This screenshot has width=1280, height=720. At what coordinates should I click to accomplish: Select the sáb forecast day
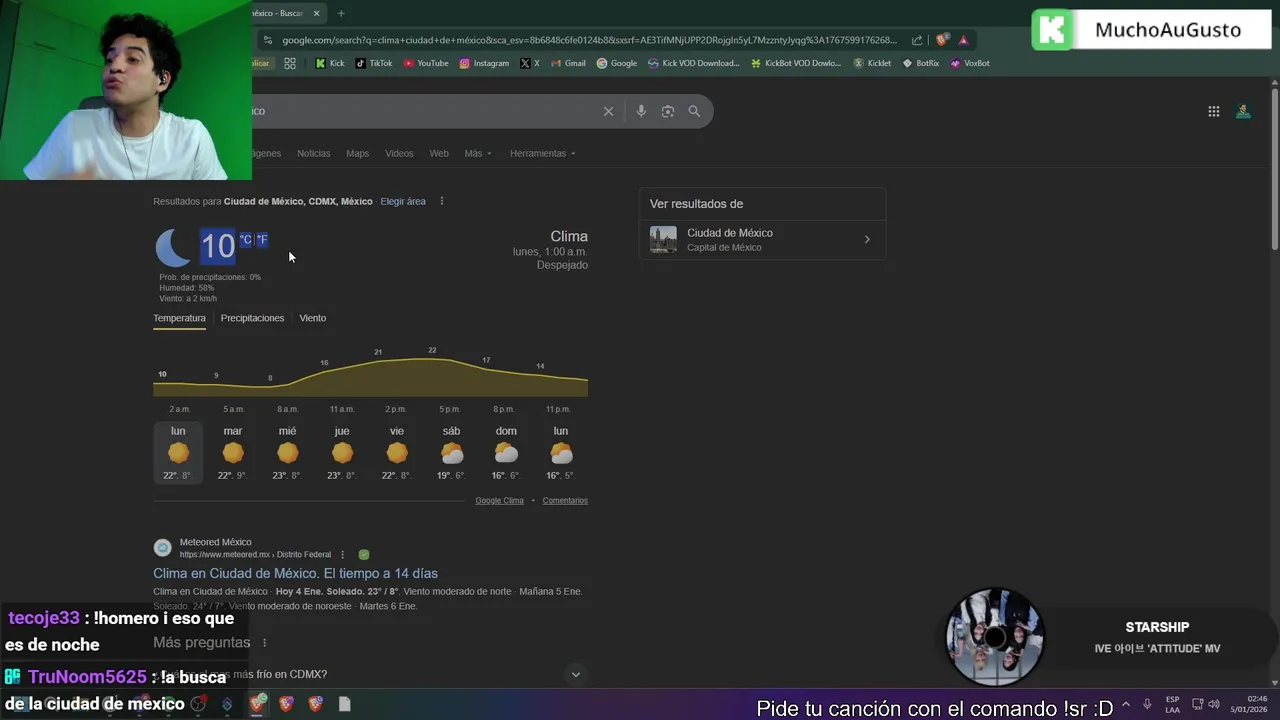pyautogui.click(x=451, y=453)
